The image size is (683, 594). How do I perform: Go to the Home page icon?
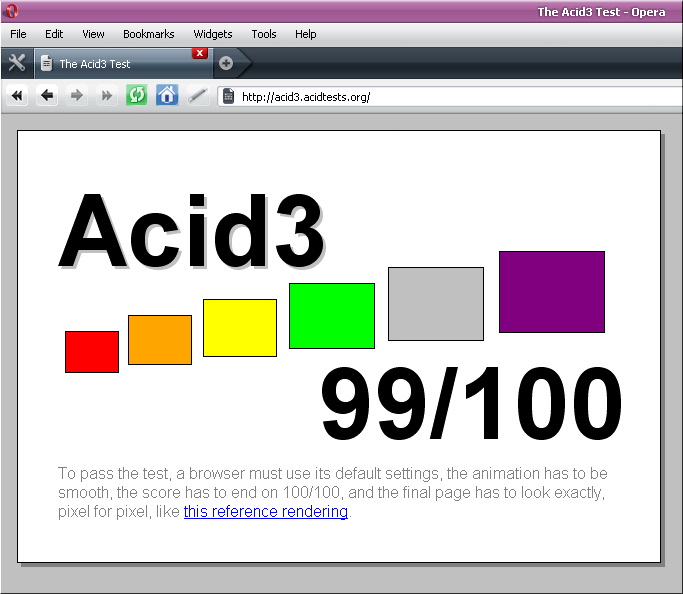pyautogui.click(x=167, y=95)
